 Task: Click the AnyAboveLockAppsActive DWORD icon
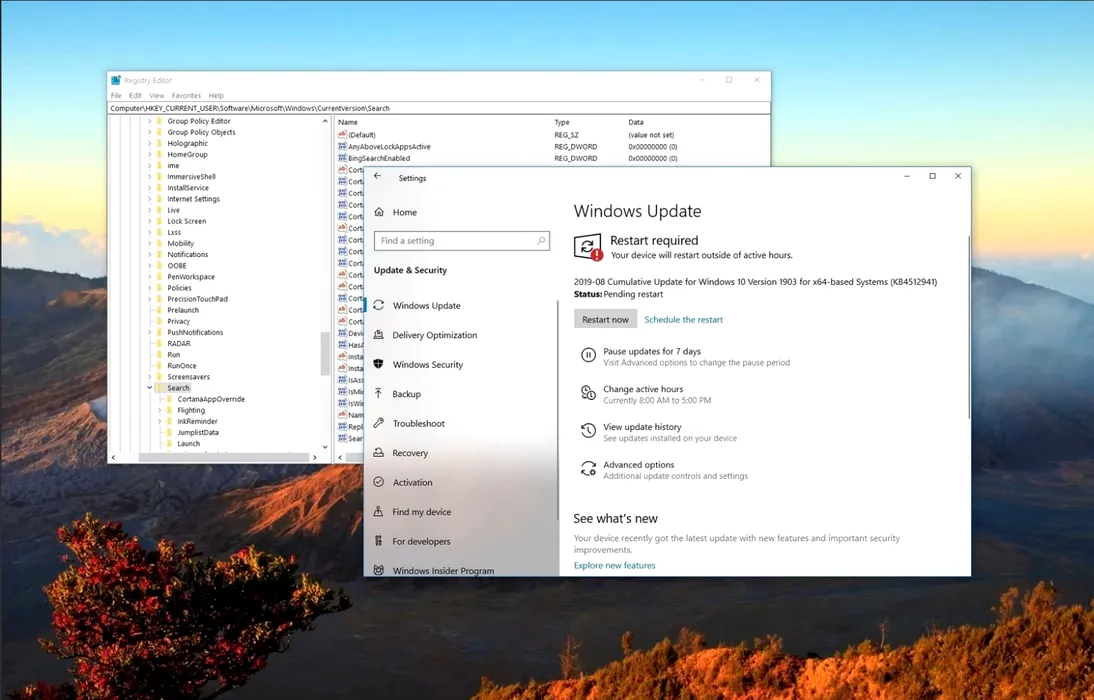click(342, 147)
